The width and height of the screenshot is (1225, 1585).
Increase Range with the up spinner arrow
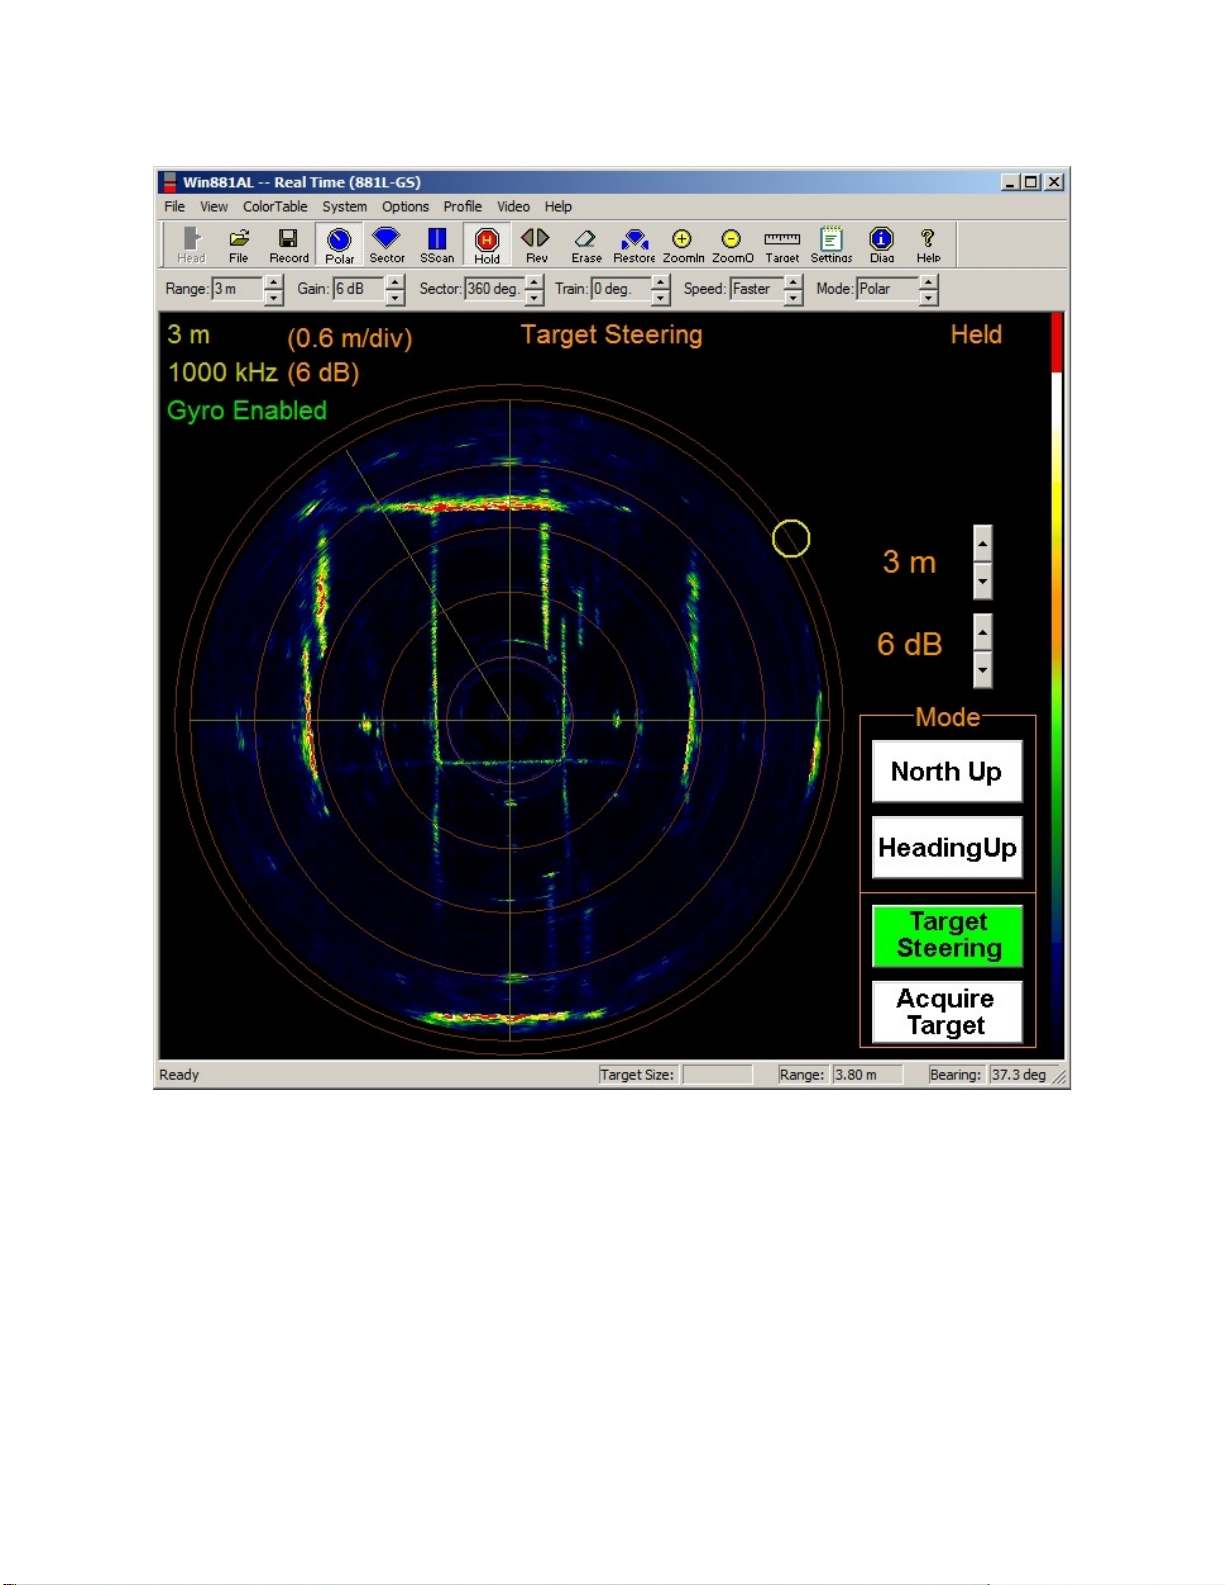(x=274, y=282)
